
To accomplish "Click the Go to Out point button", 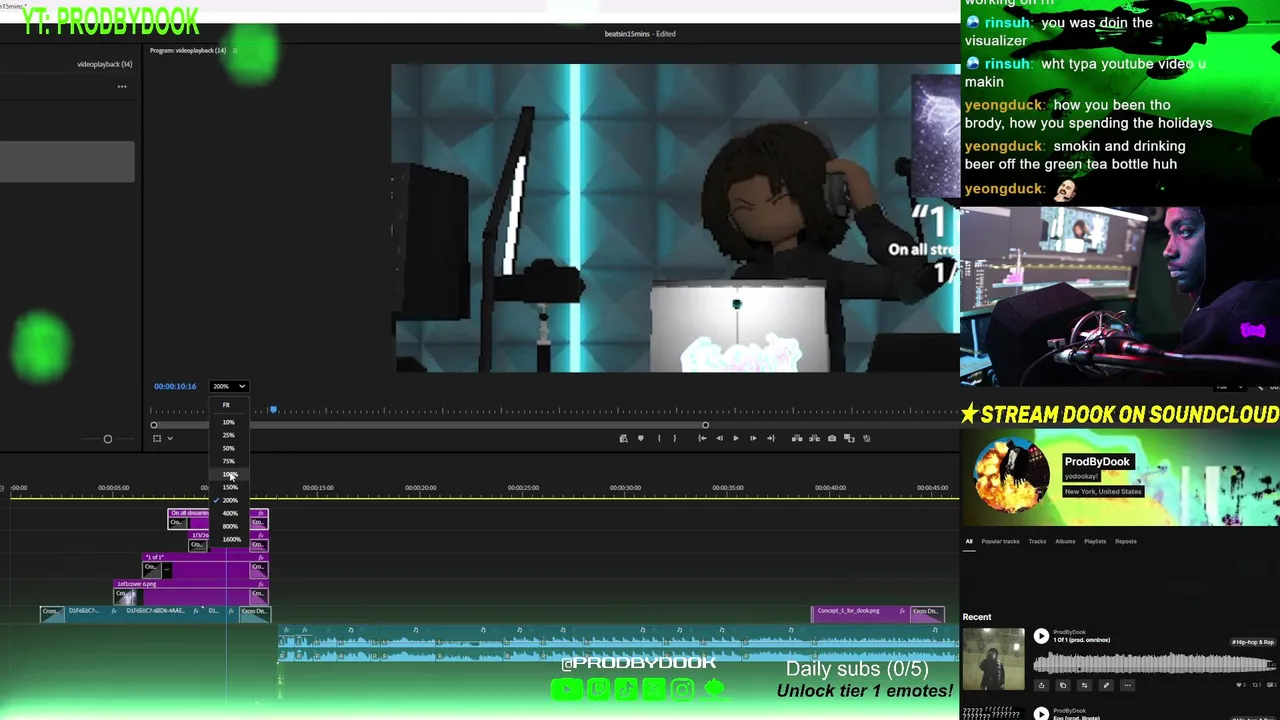I will pyautogui.click(x=771, y=438).
